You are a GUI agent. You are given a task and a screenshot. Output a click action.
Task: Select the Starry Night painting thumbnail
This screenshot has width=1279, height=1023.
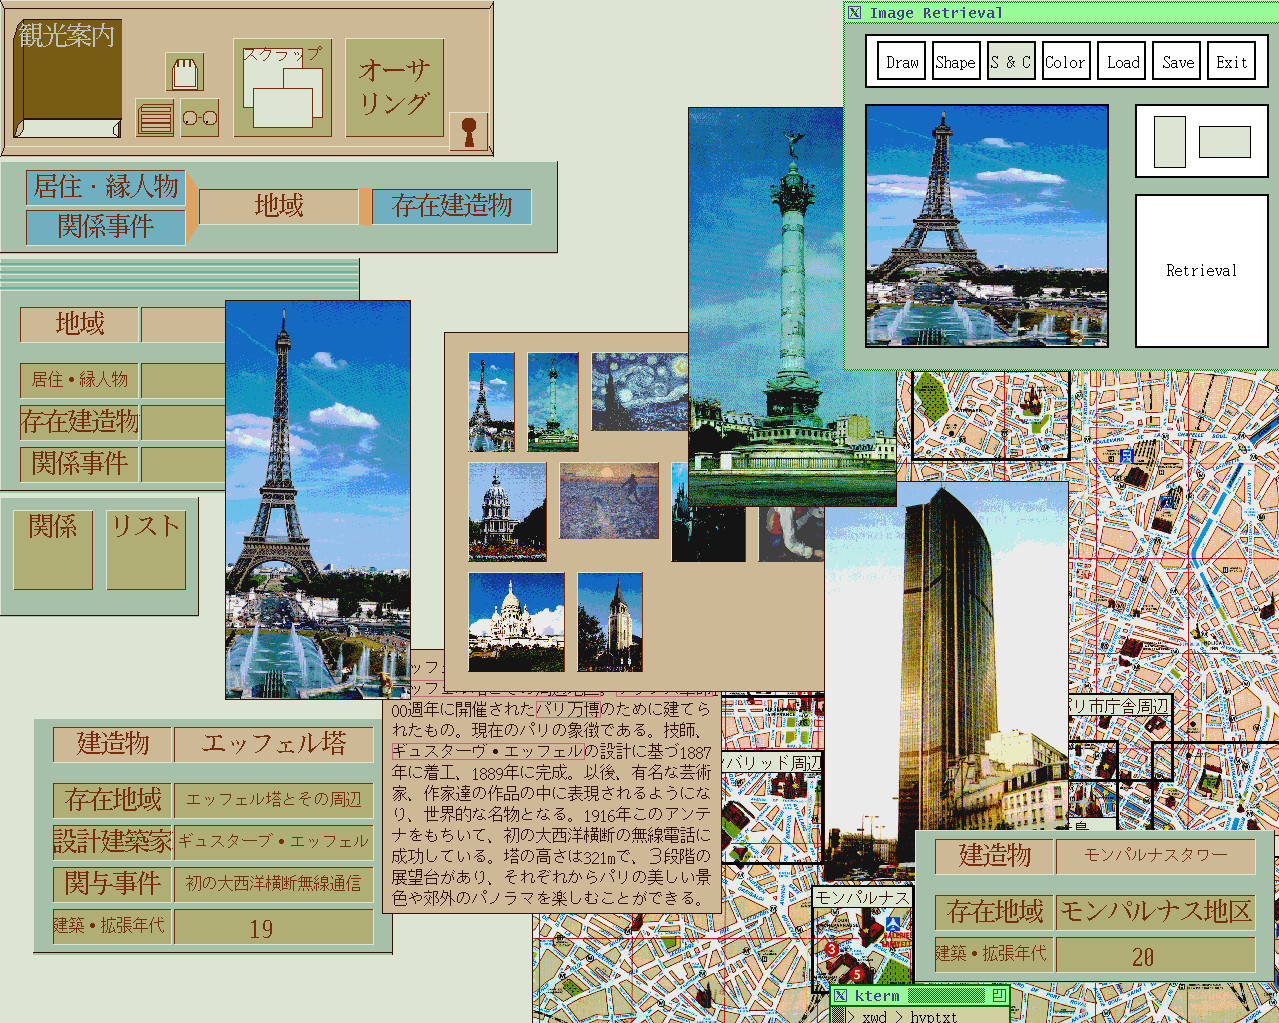(x=640, y=391)
